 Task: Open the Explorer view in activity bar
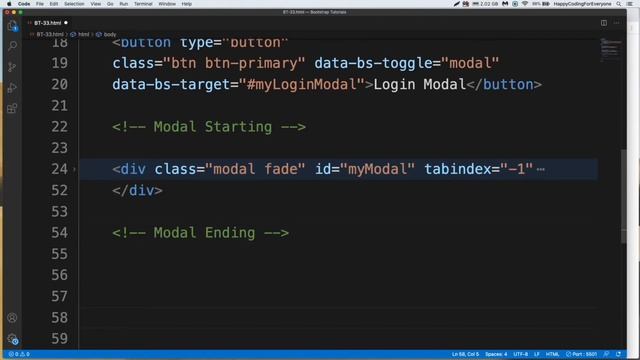(x=12, y=26)
